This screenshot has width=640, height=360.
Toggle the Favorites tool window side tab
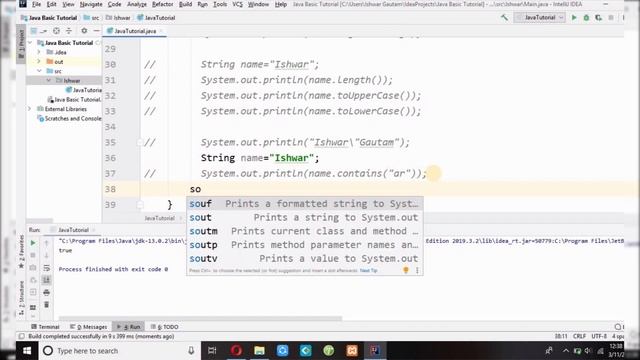[x=21, y=252]
